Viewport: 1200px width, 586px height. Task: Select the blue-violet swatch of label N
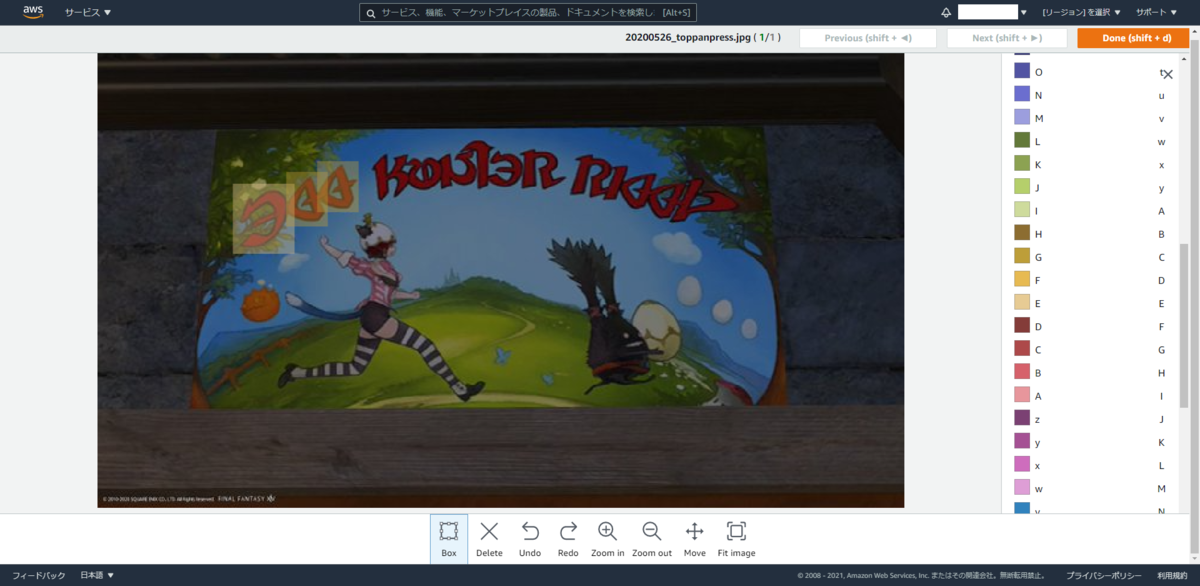click(1022, 94)
